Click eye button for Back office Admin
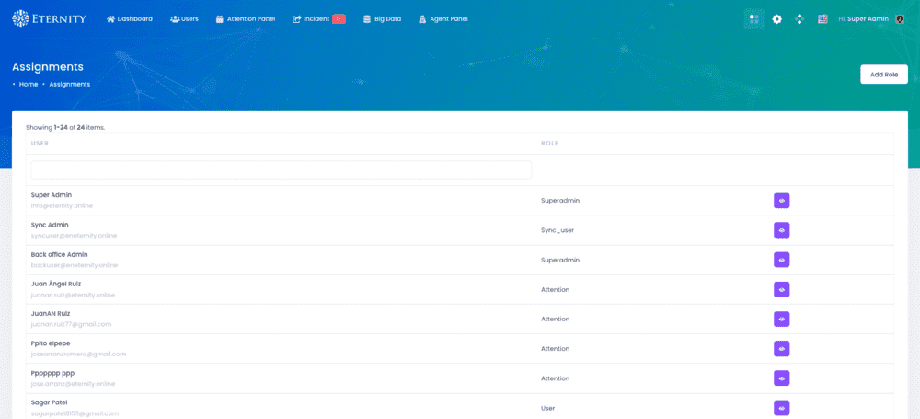 [x=781, y=259]
